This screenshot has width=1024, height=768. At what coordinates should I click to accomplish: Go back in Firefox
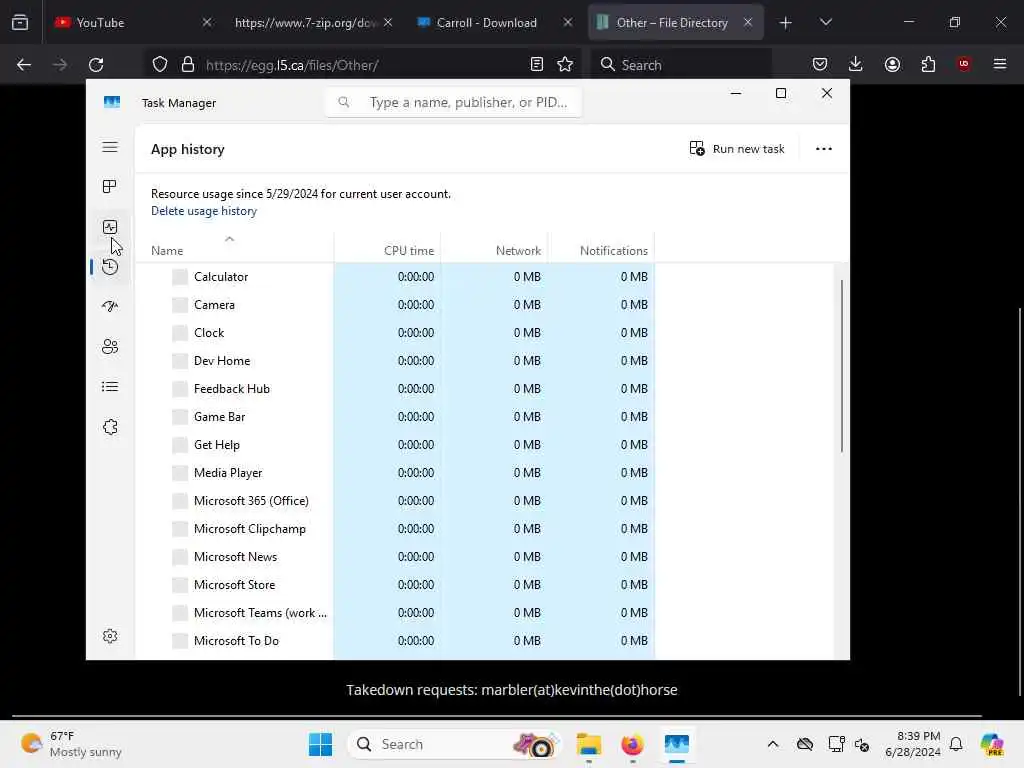click(24, 65)
